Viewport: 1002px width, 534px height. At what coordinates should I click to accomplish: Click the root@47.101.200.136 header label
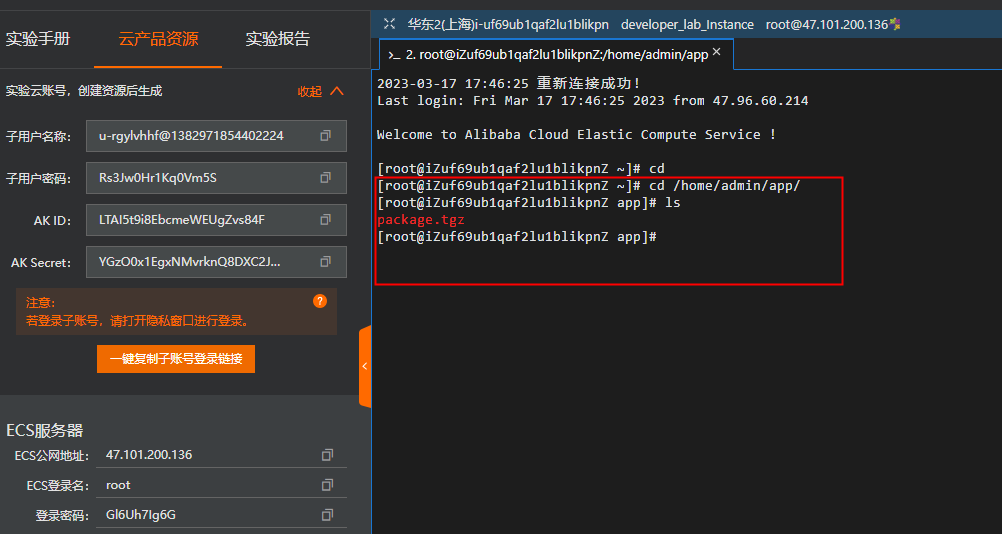pos(827,25)
